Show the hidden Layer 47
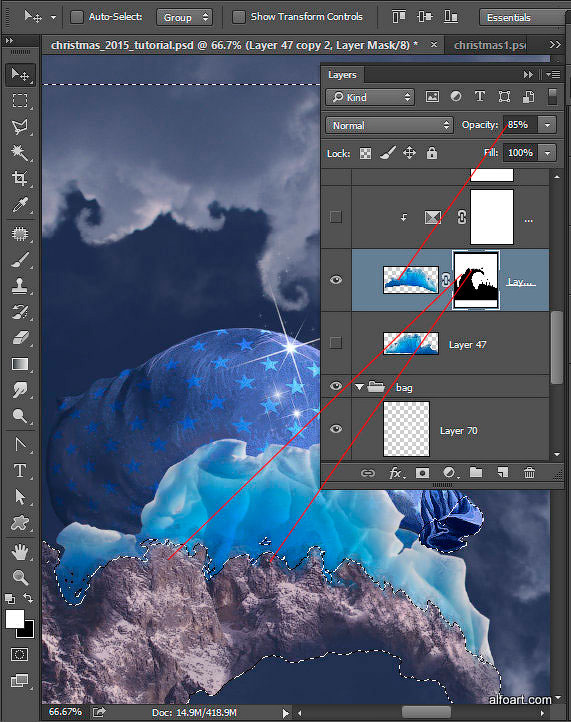Viewport: 571px width, 722px height. click(336, 343)
